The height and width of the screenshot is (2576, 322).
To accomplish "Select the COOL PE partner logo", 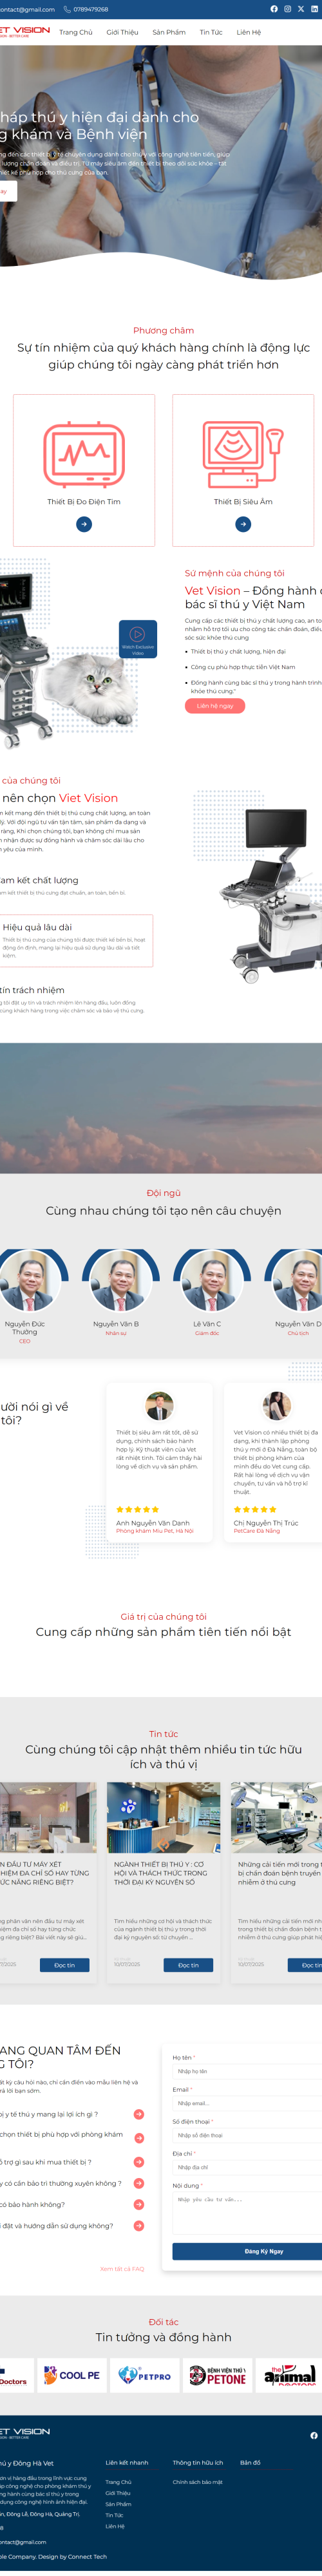I will point(72,2375).
